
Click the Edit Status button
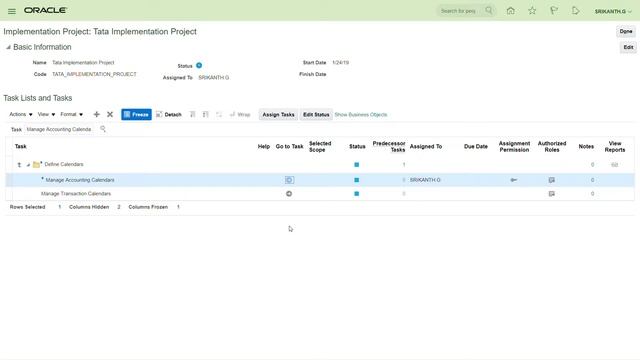(316, 115)
